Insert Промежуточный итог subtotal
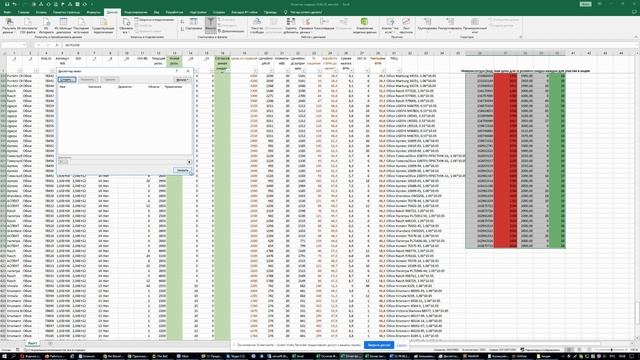Viewport: 640px width, 360px height. point(475,25)
